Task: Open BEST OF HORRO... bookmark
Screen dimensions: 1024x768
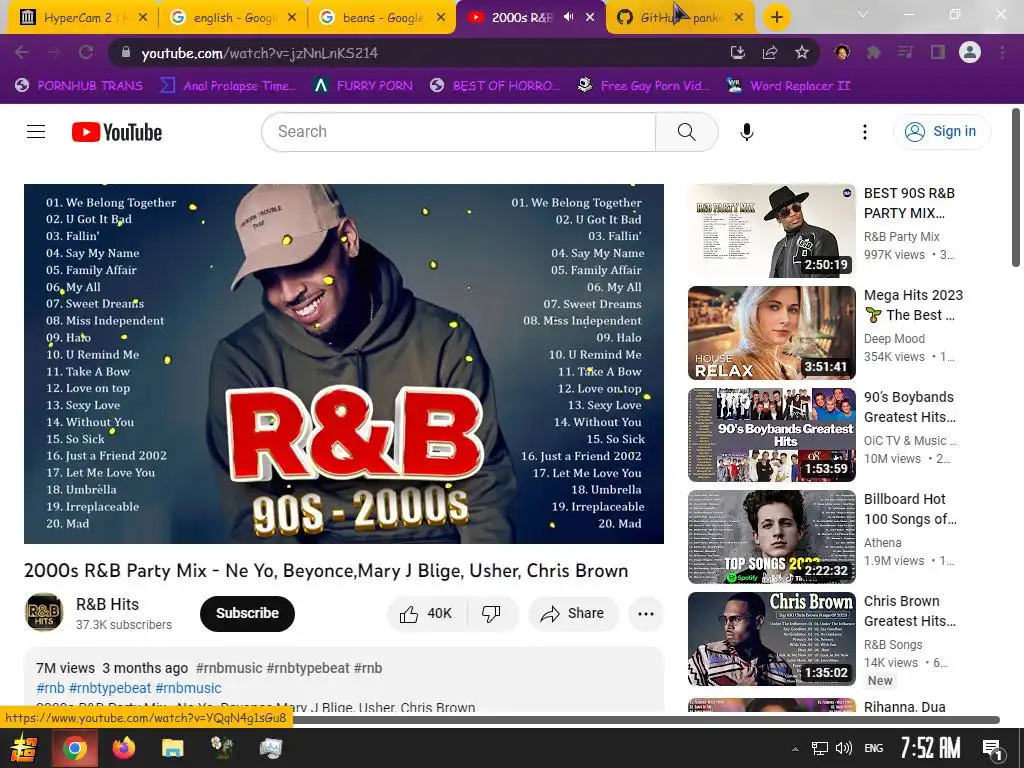Action: point(495,86)
